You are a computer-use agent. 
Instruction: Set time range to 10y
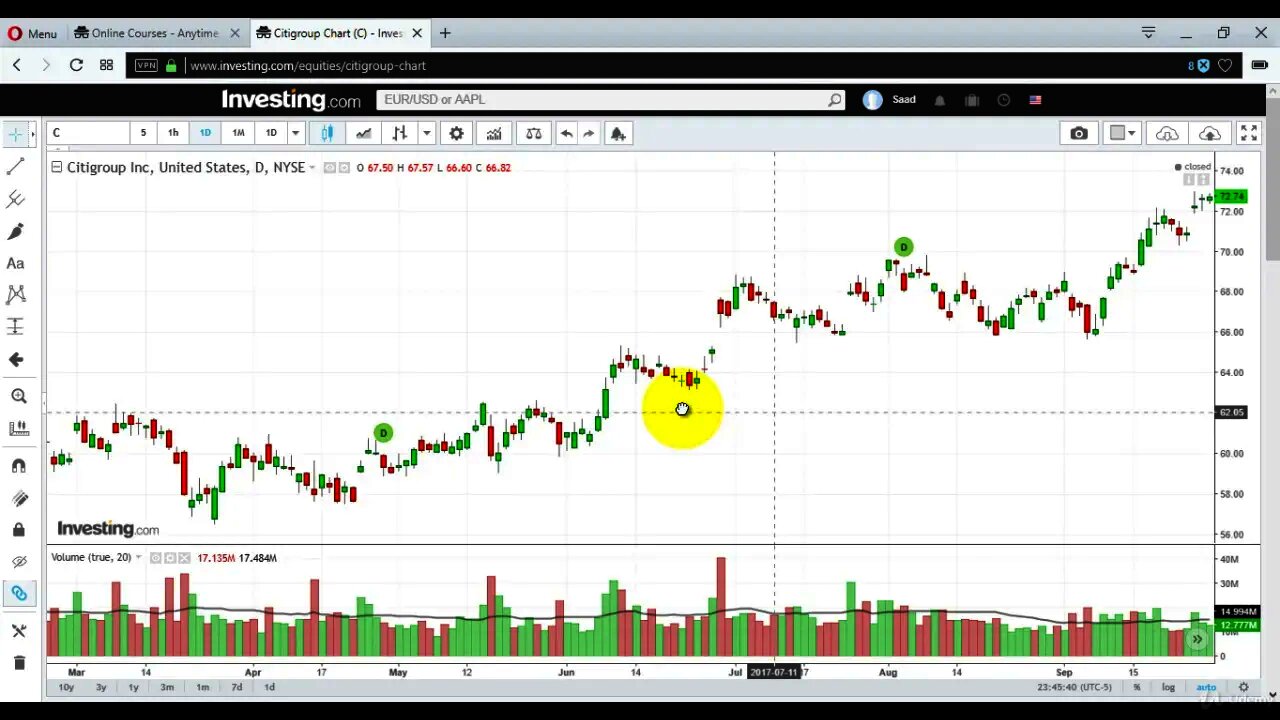coord(66,687)
